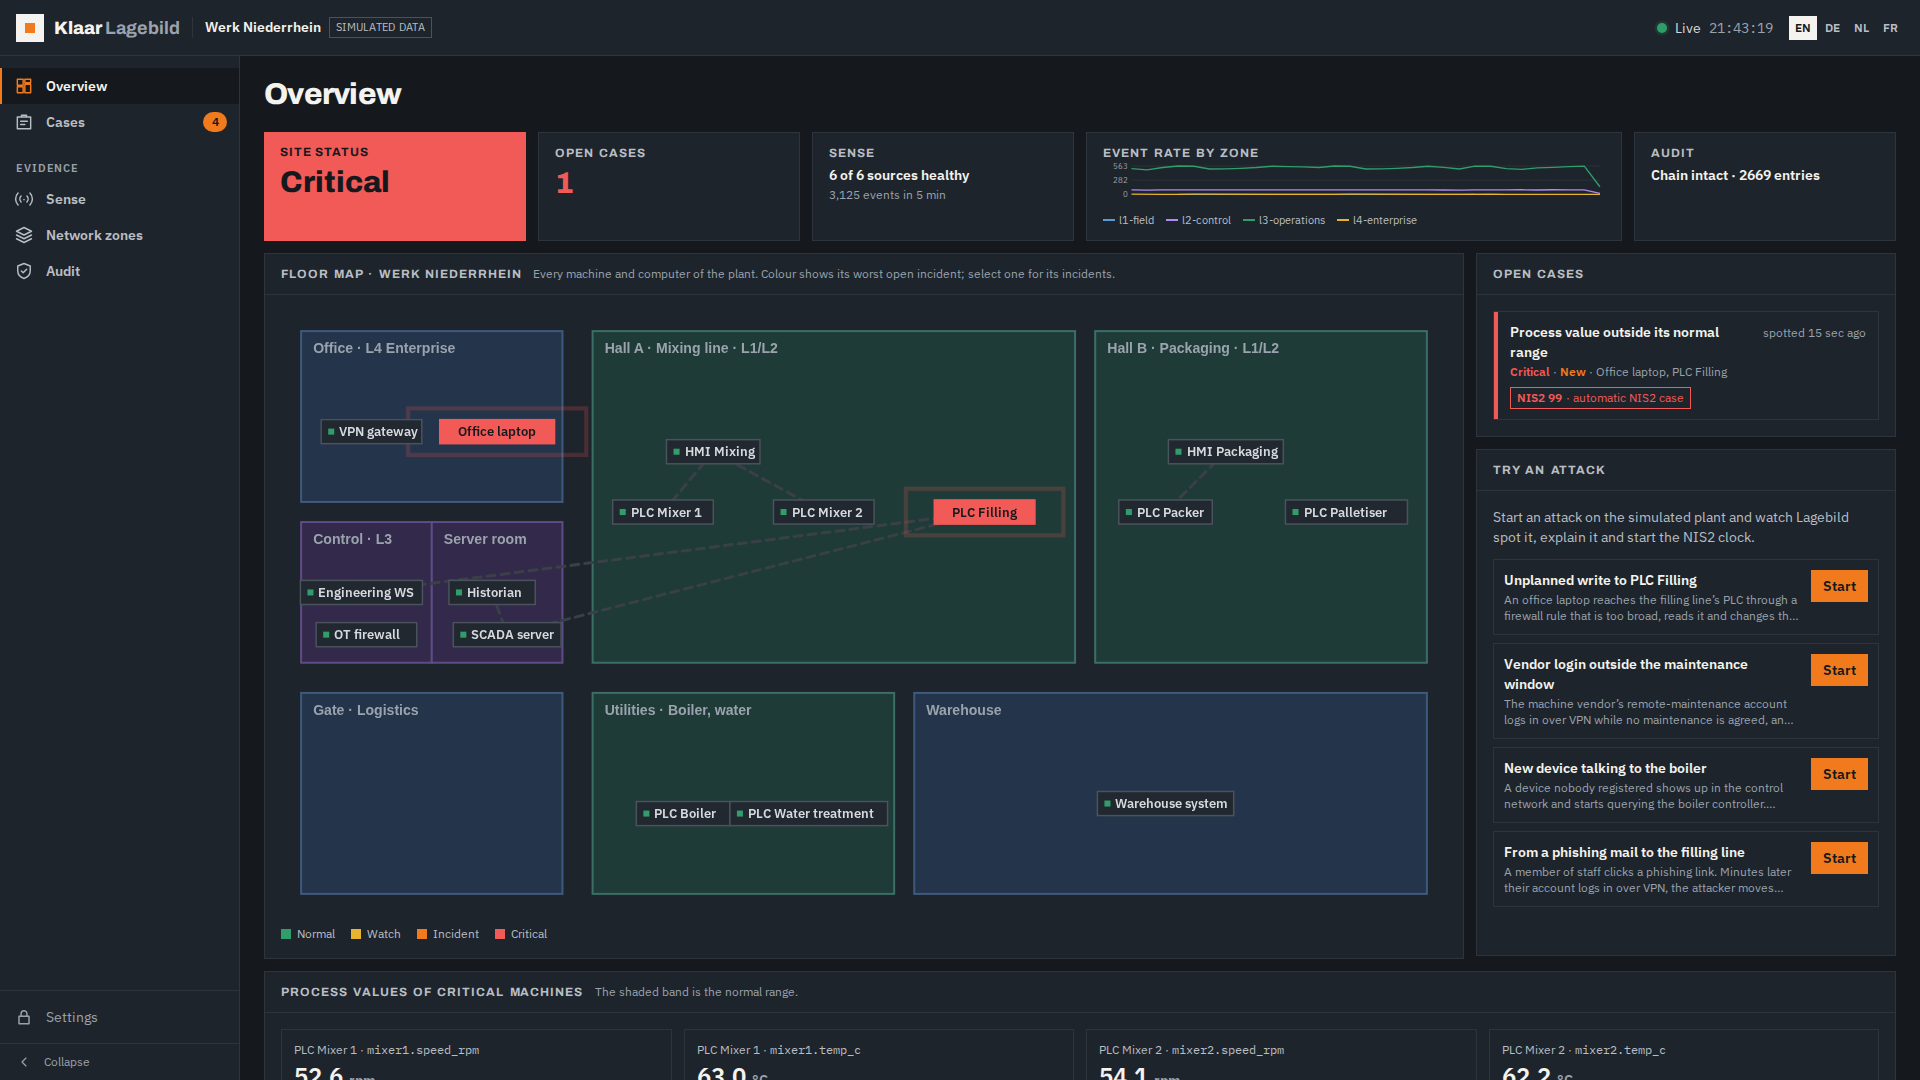This screenshot has width=1920, height=1080.
Task: Click the green Live status dot
Action: click(1662, 28)
